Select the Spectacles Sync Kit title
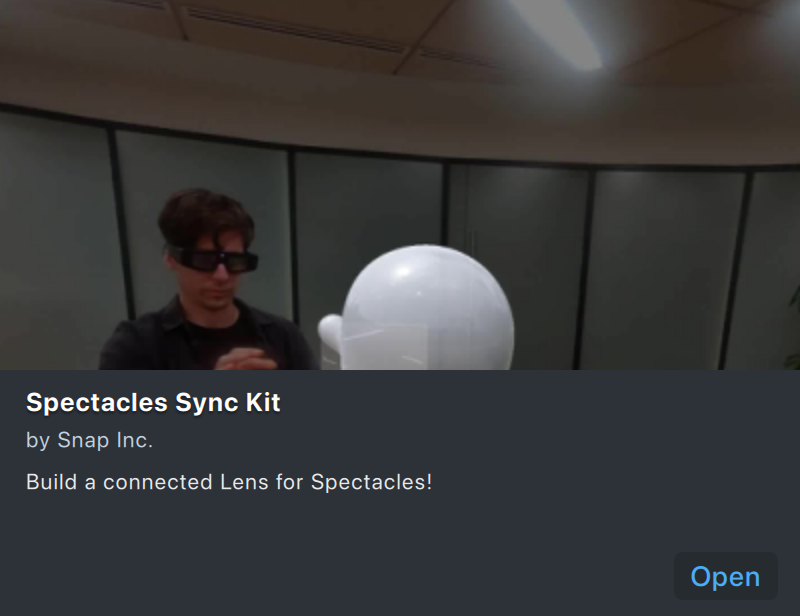Screen dimensions: 800x616 click(153, 402)
